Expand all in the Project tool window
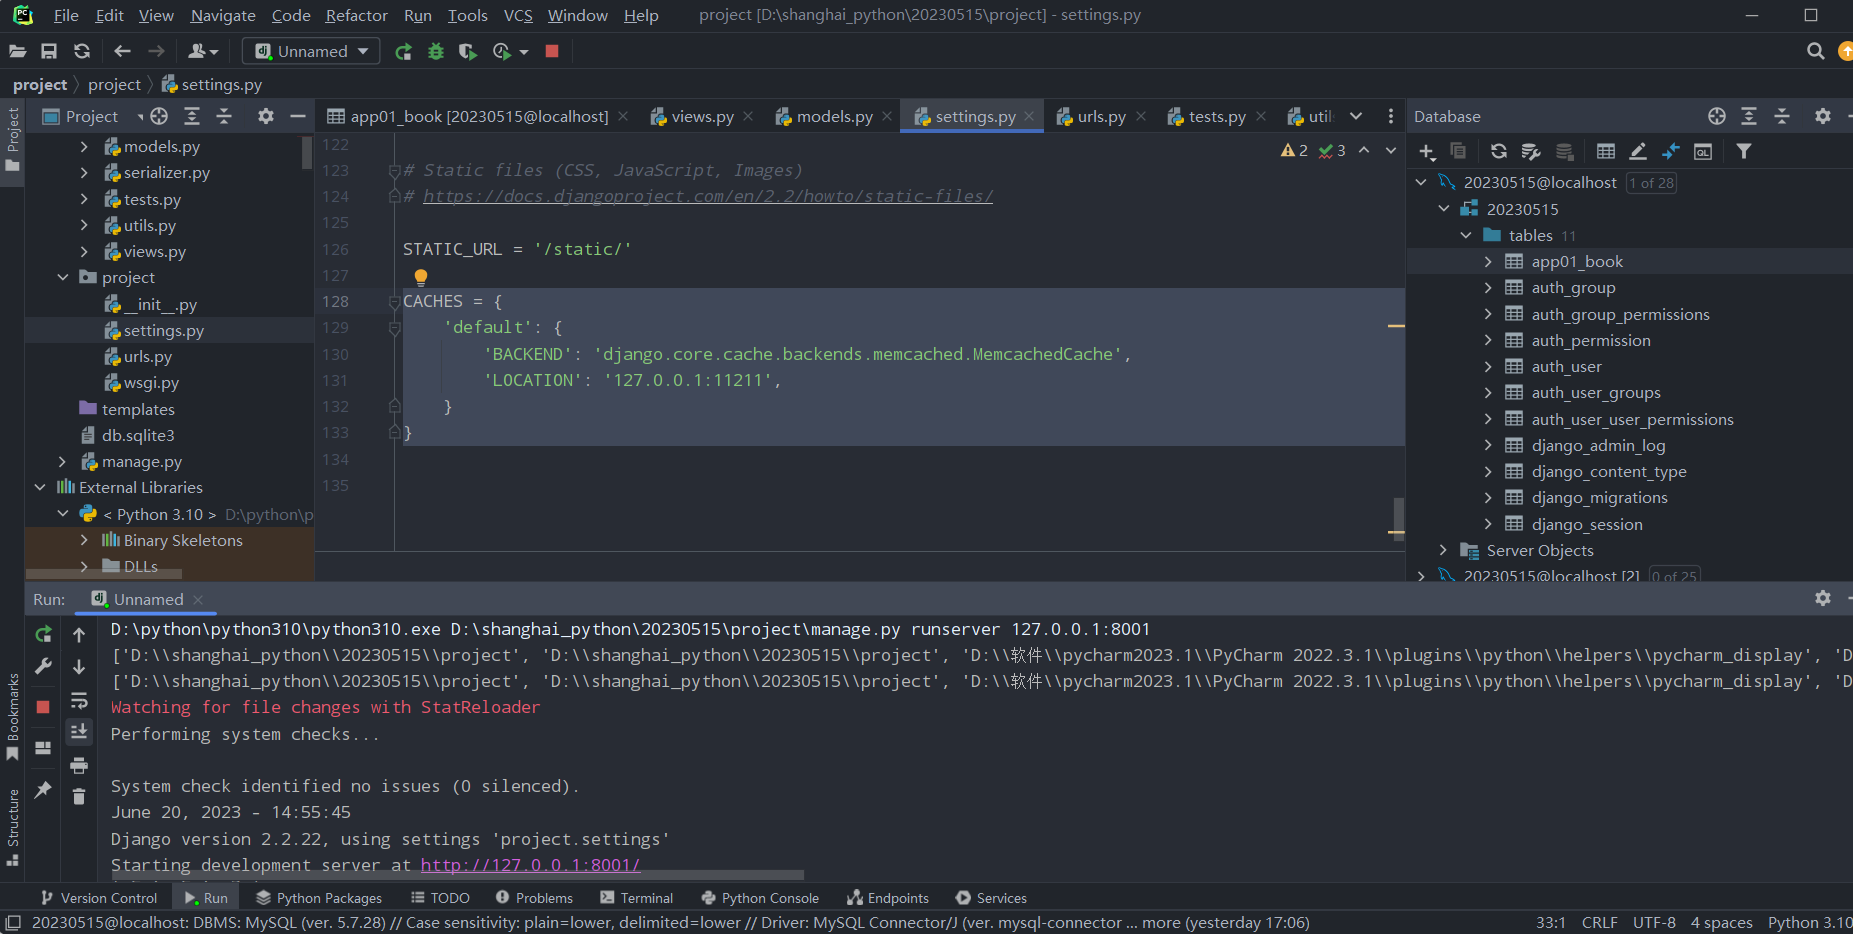 point(192,116)
